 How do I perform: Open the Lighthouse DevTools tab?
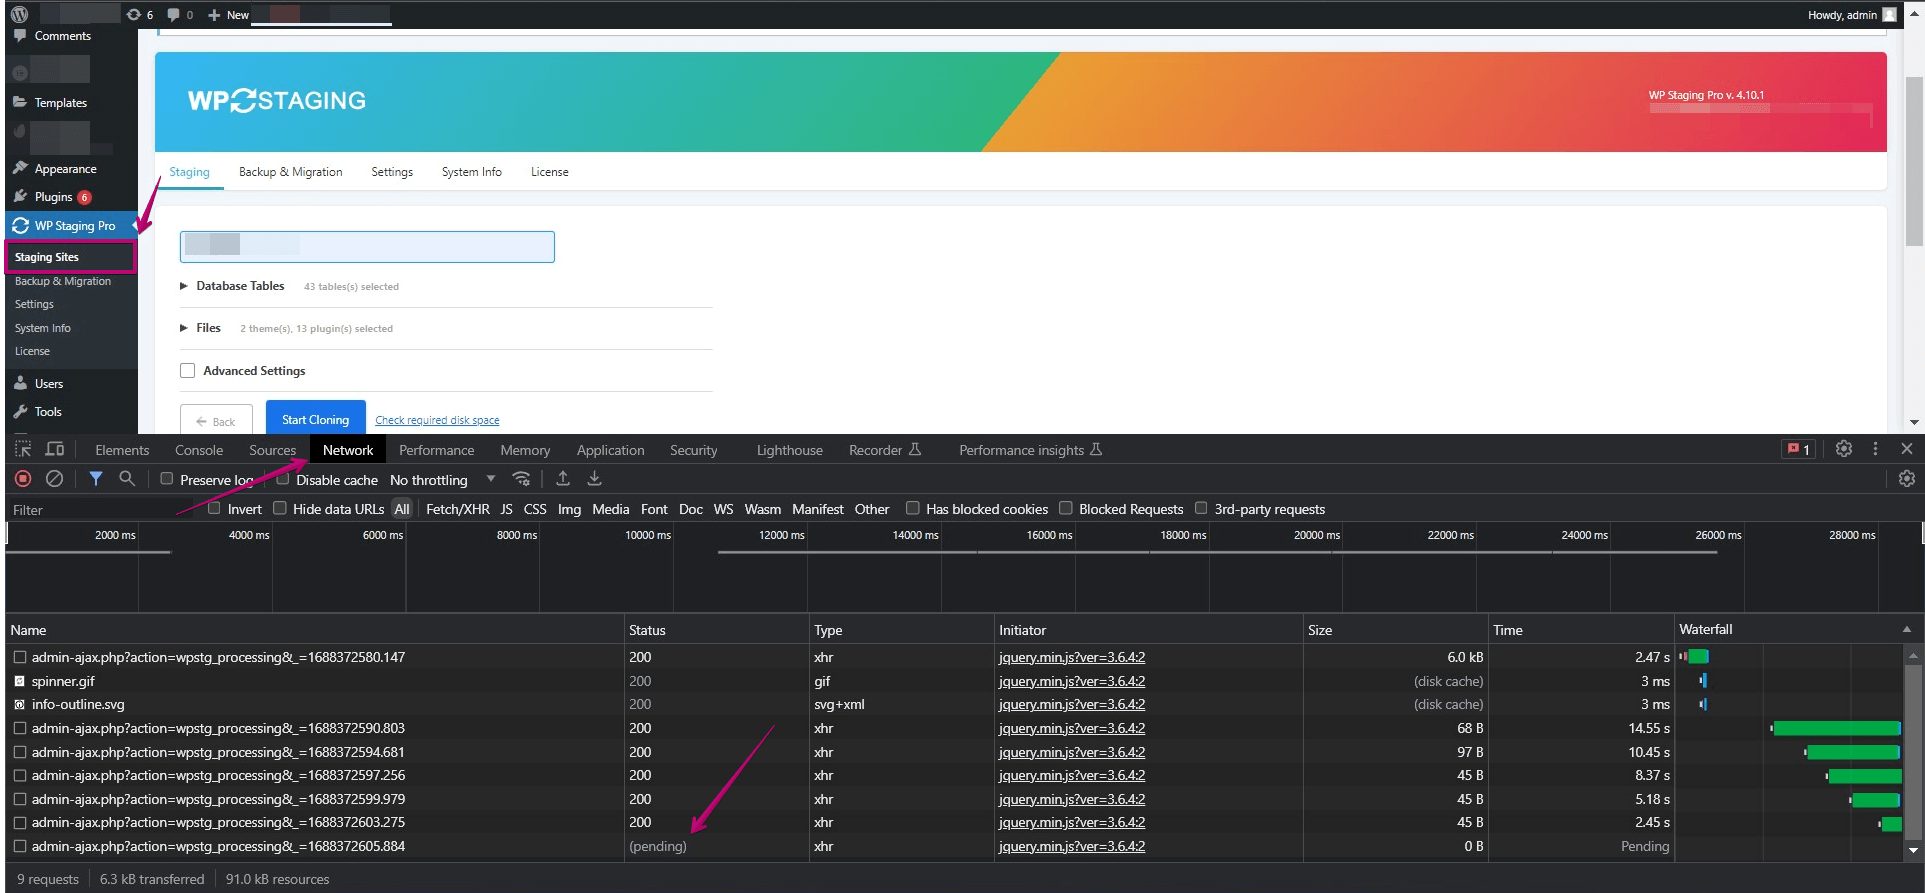789,450
